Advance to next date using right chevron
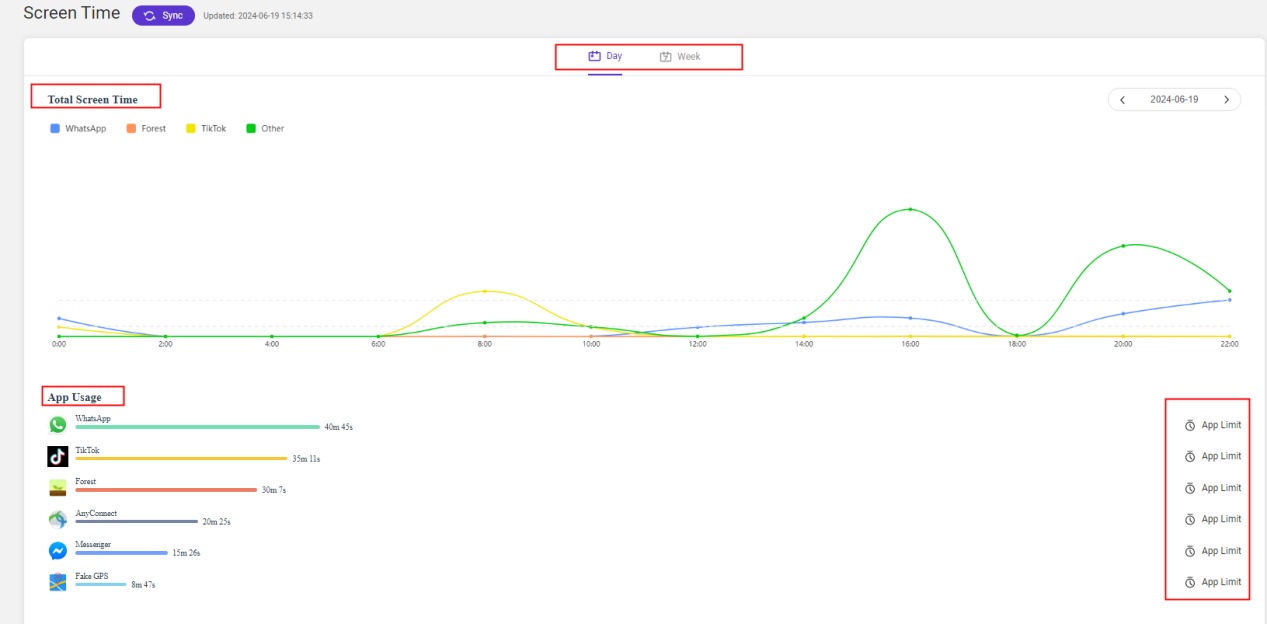The width and height of the screenshot is (1267, 624). pos(1227,100)
